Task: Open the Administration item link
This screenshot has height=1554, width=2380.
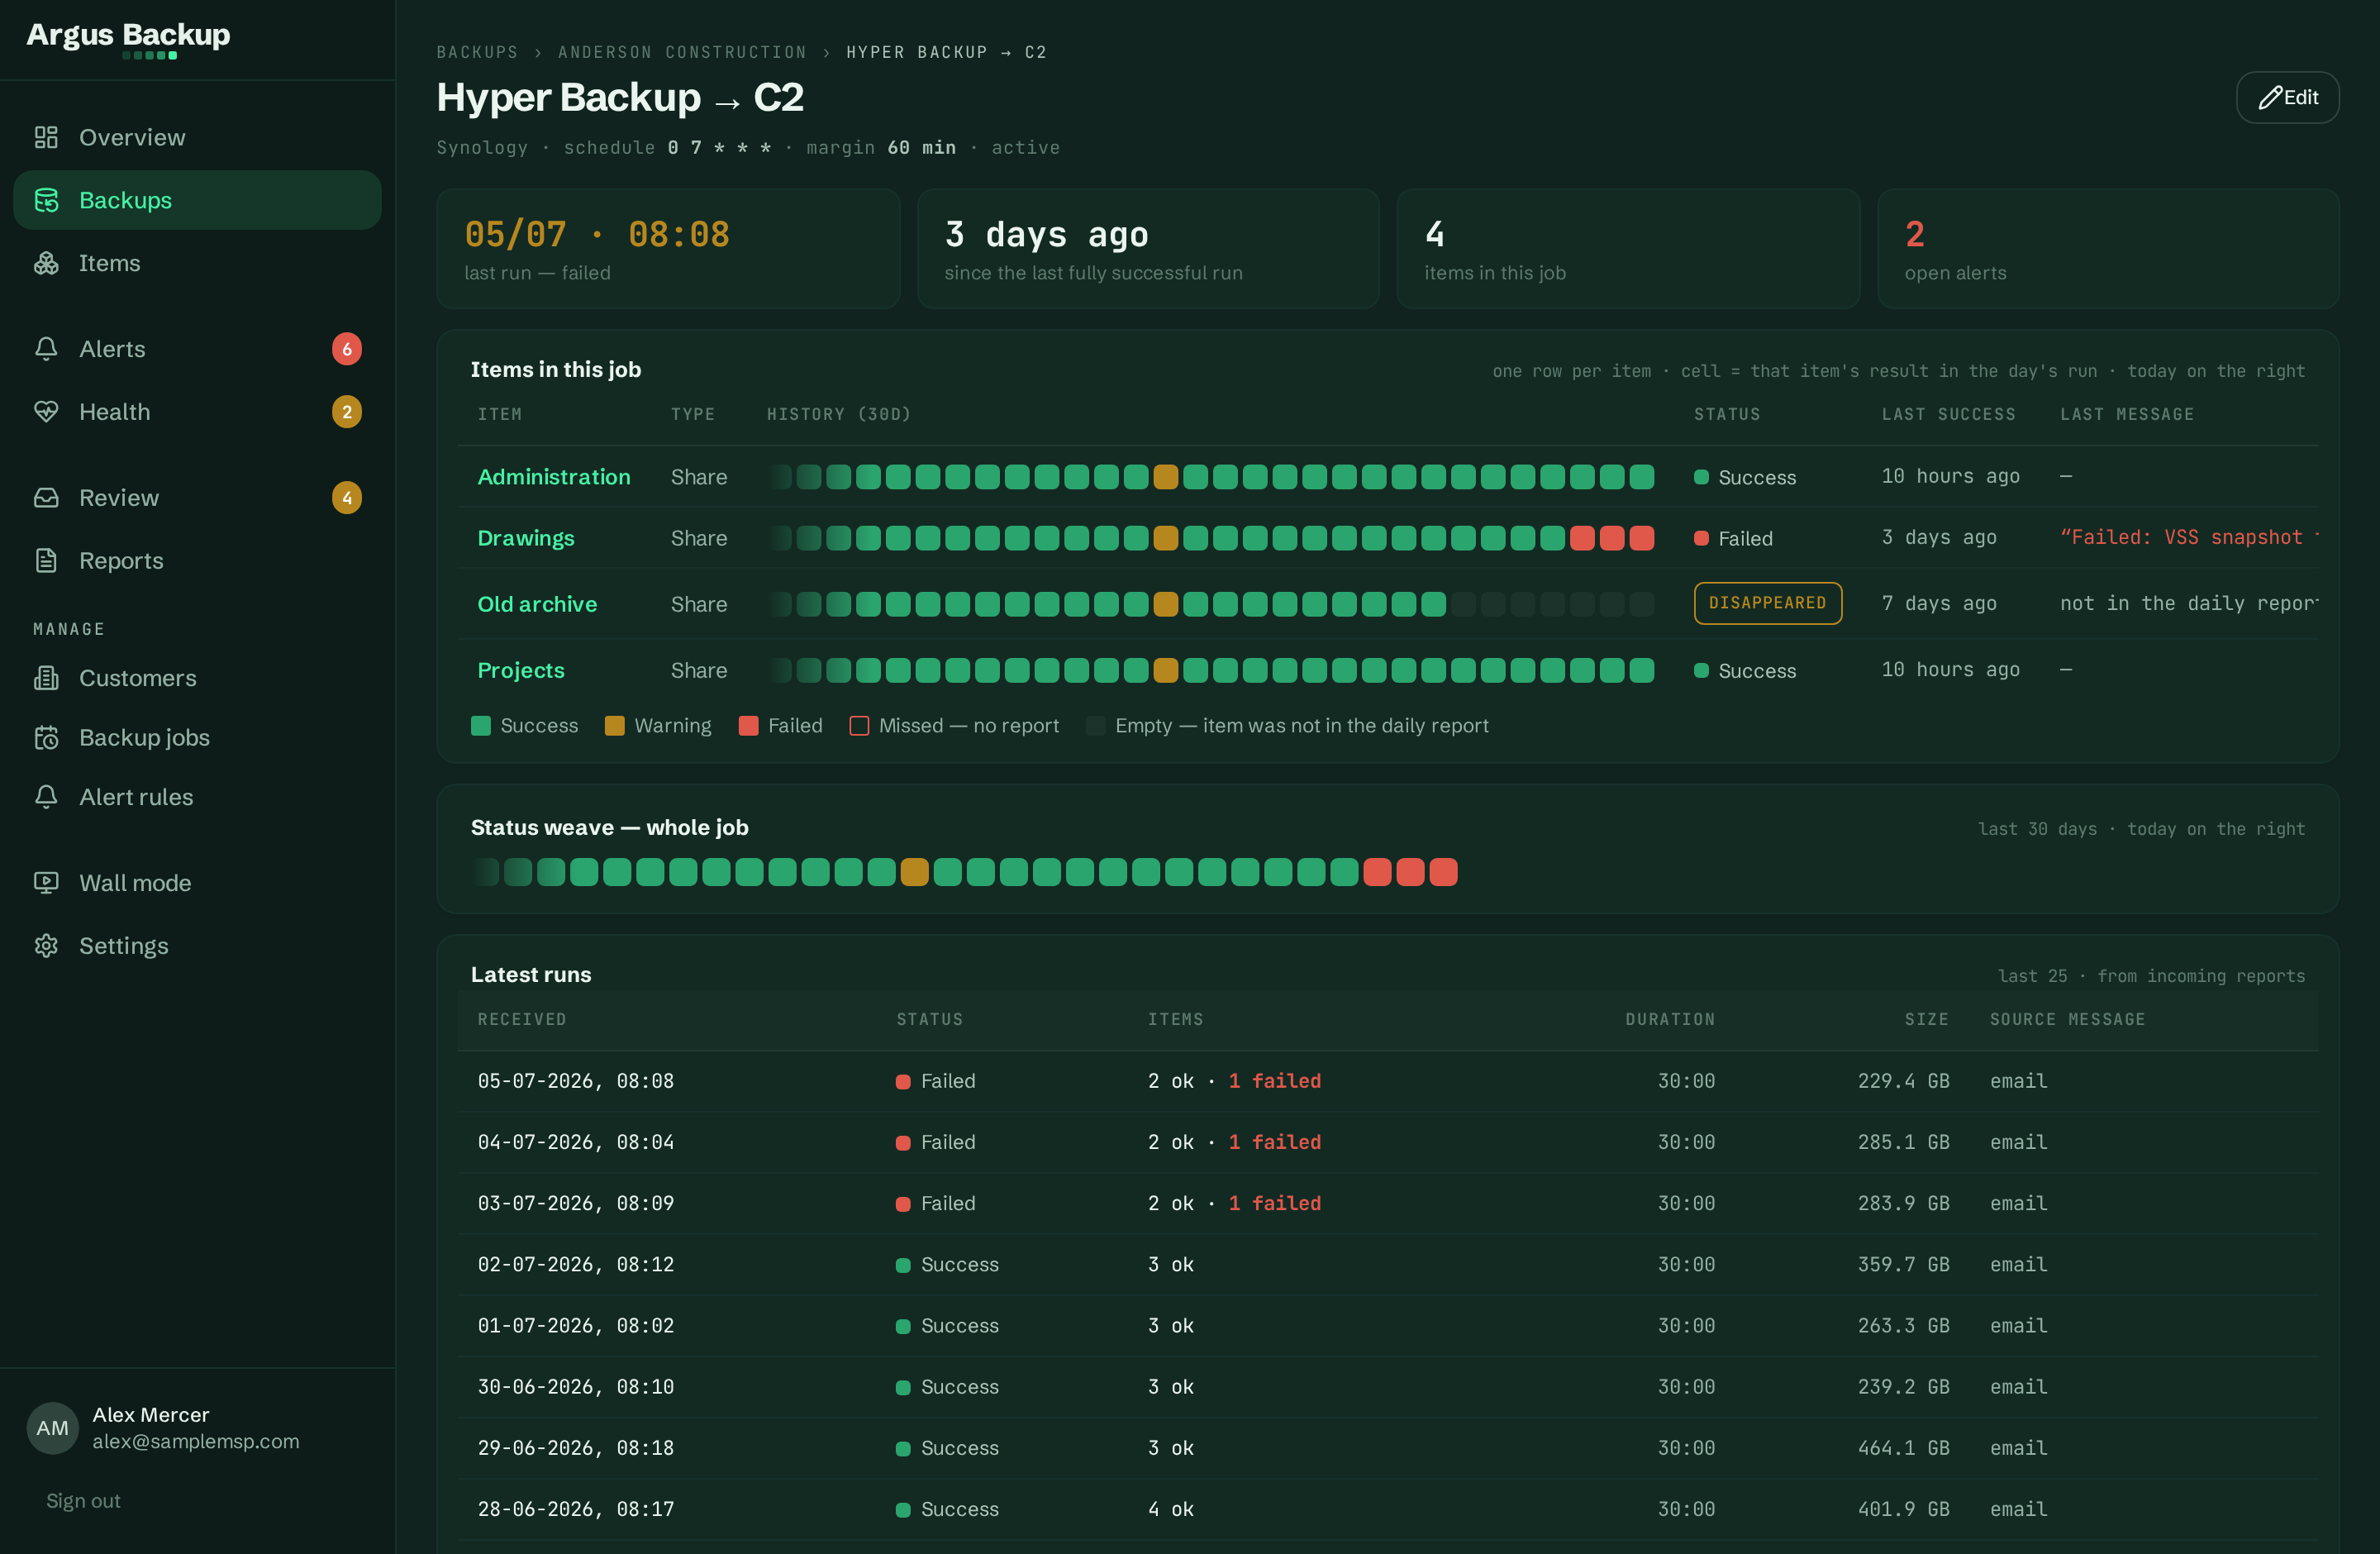Action: (554, 477)
